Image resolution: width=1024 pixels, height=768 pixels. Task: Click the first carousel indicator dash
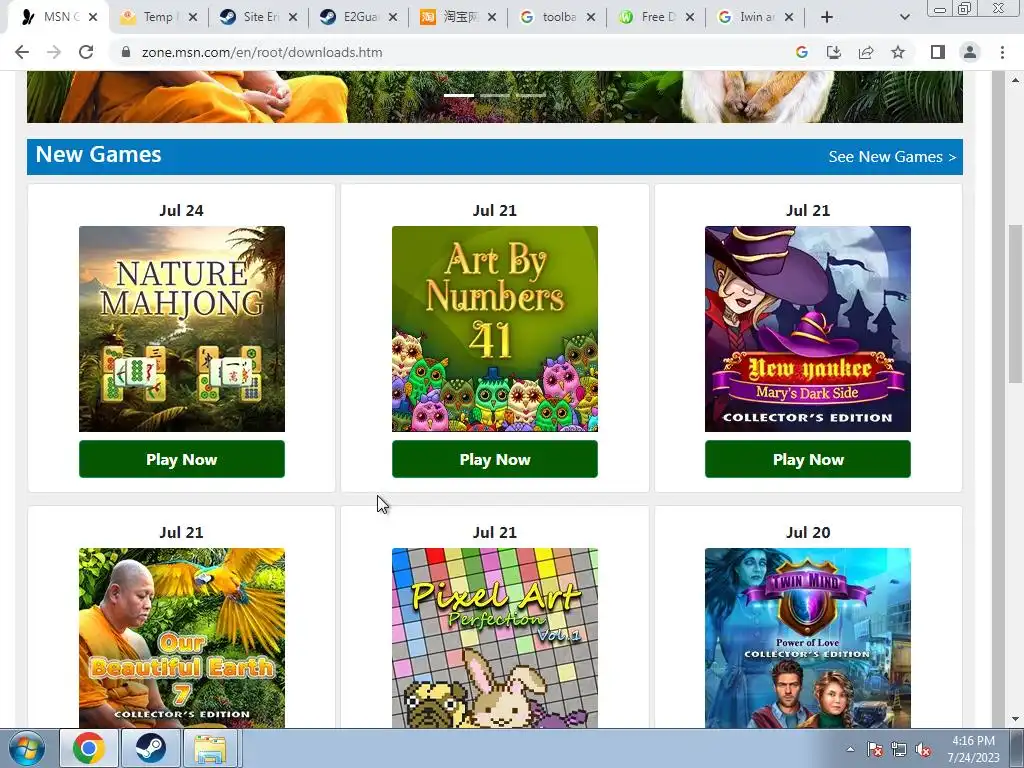click(x=459, y=95)
